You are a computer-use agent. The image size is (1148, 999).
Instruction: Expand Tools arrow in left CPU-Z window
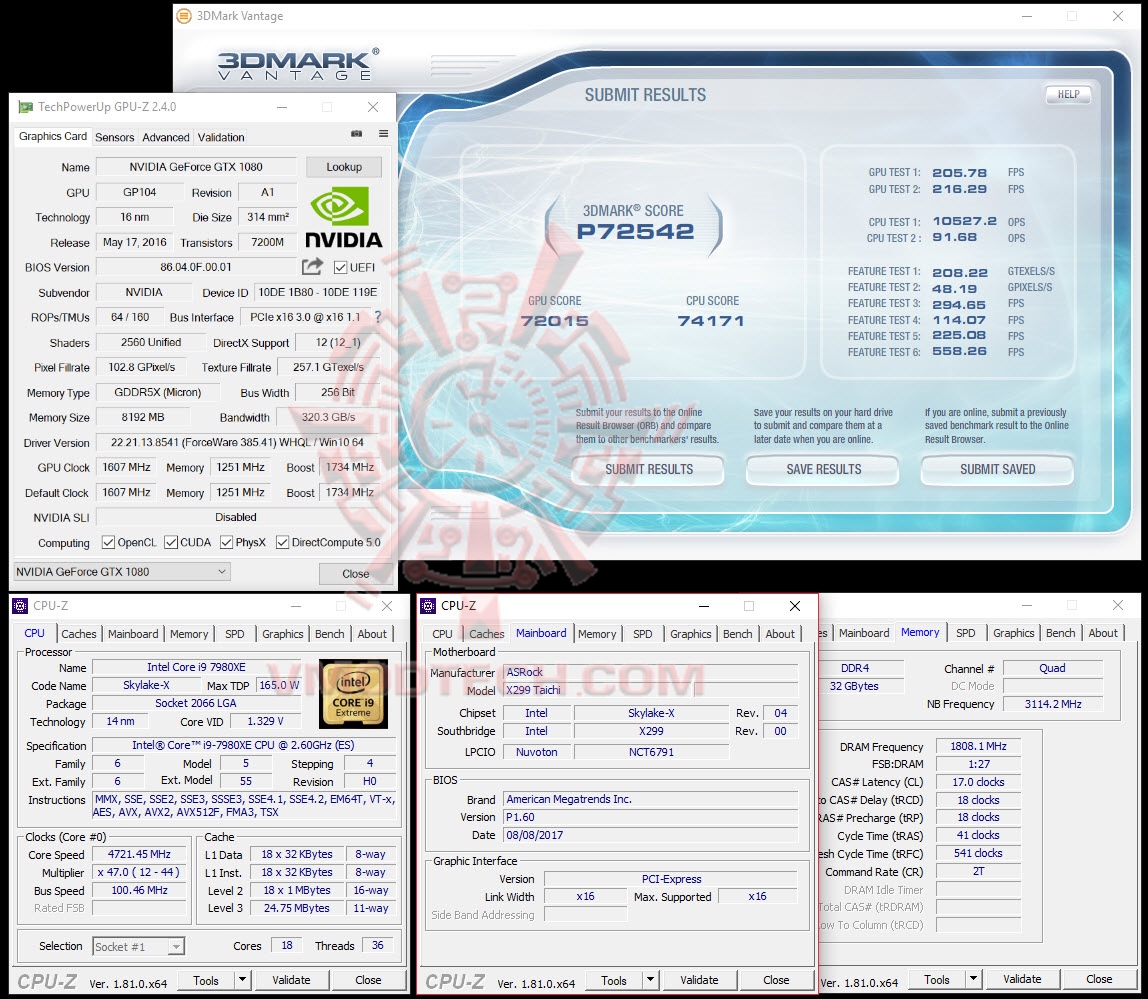coord(242,980)
